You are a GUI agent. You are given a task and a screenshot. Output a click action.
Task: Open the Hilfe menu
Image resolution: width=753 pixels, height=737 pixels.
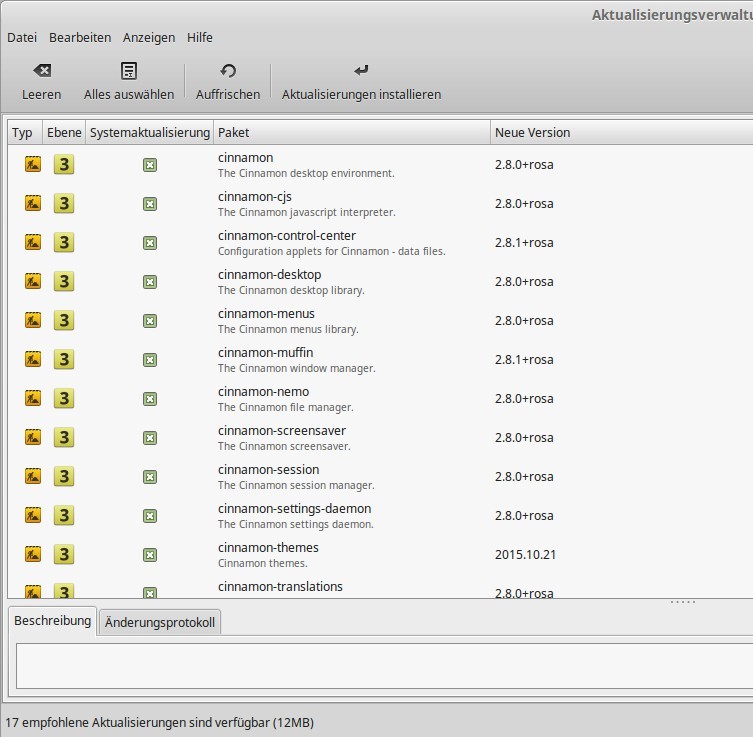coord(200,37)
